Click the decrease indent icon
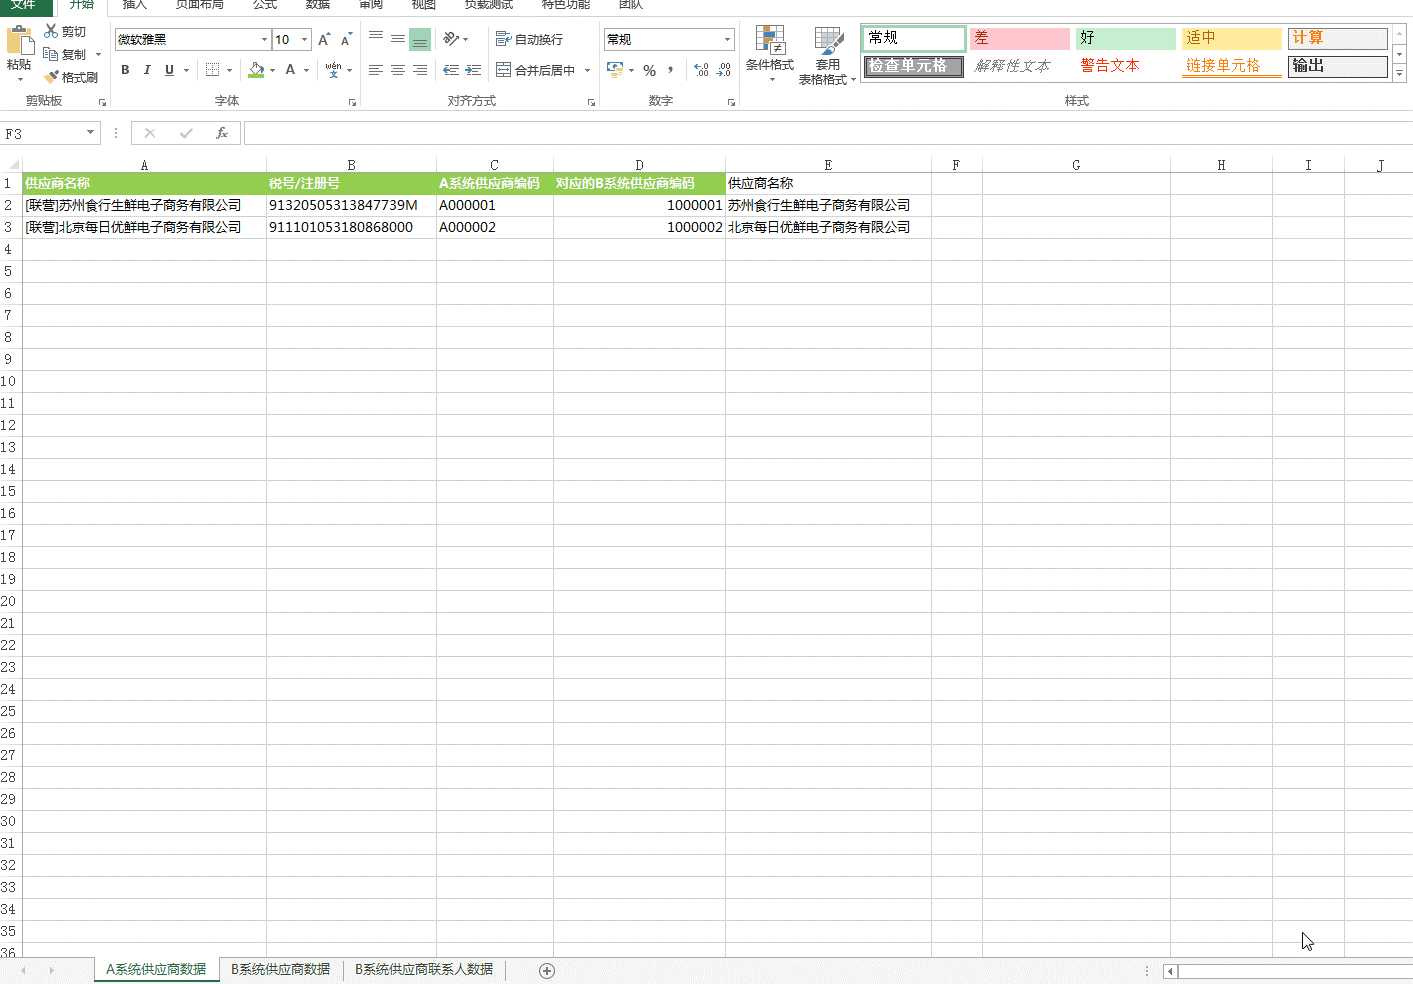Screen dimensions: 1413x984 (451, 70)
